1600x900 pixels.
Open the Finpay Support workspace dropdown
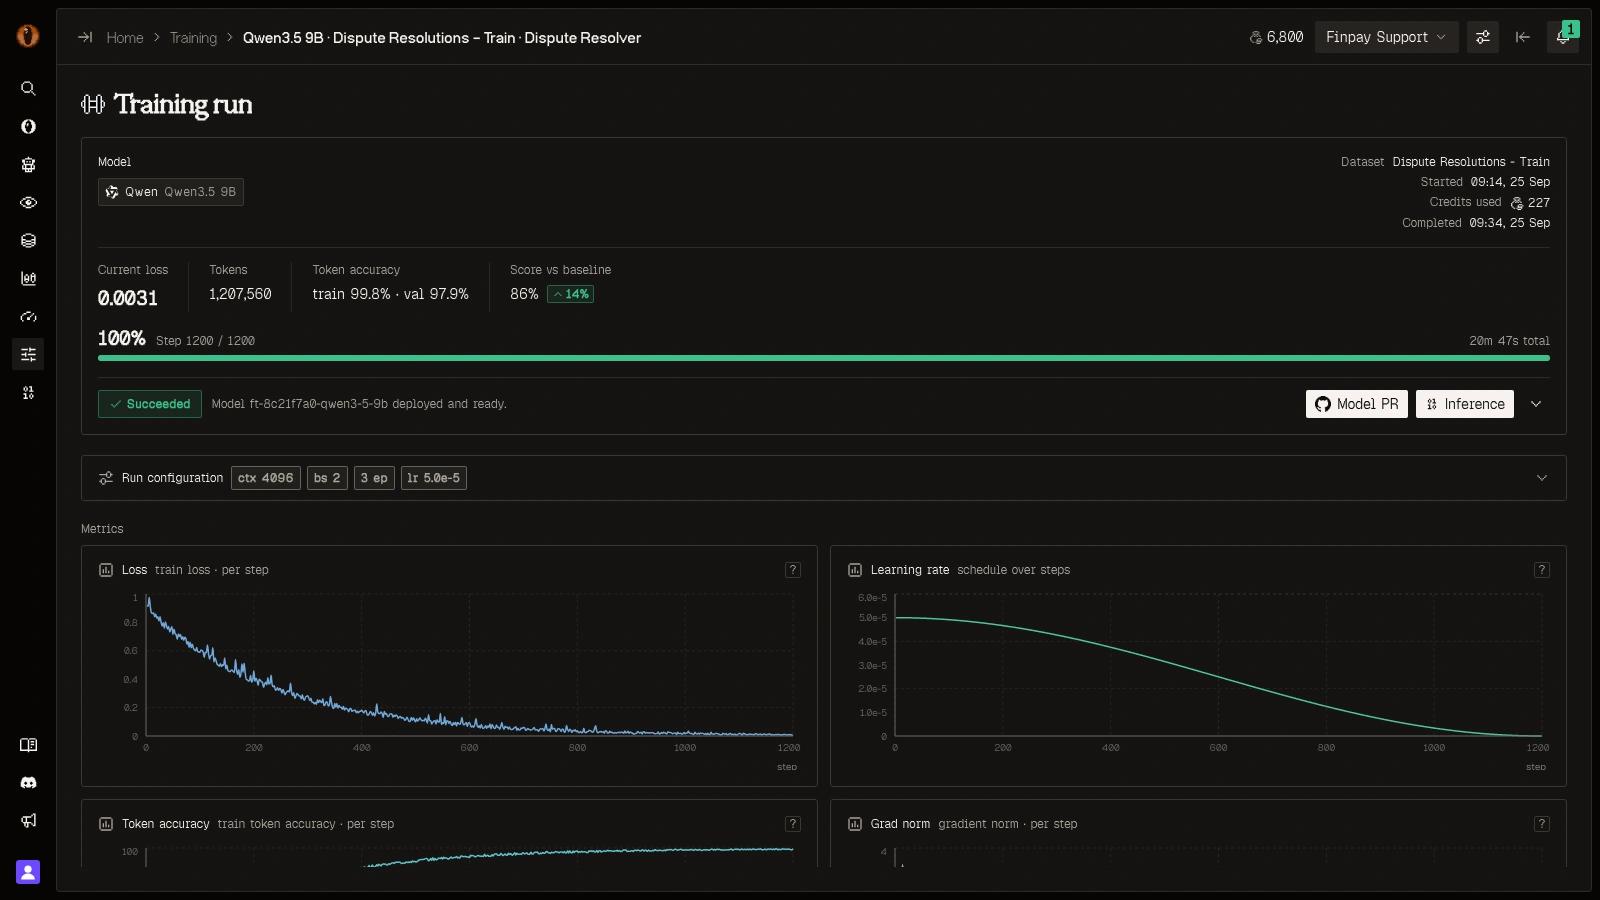(x=1386, y=37)
